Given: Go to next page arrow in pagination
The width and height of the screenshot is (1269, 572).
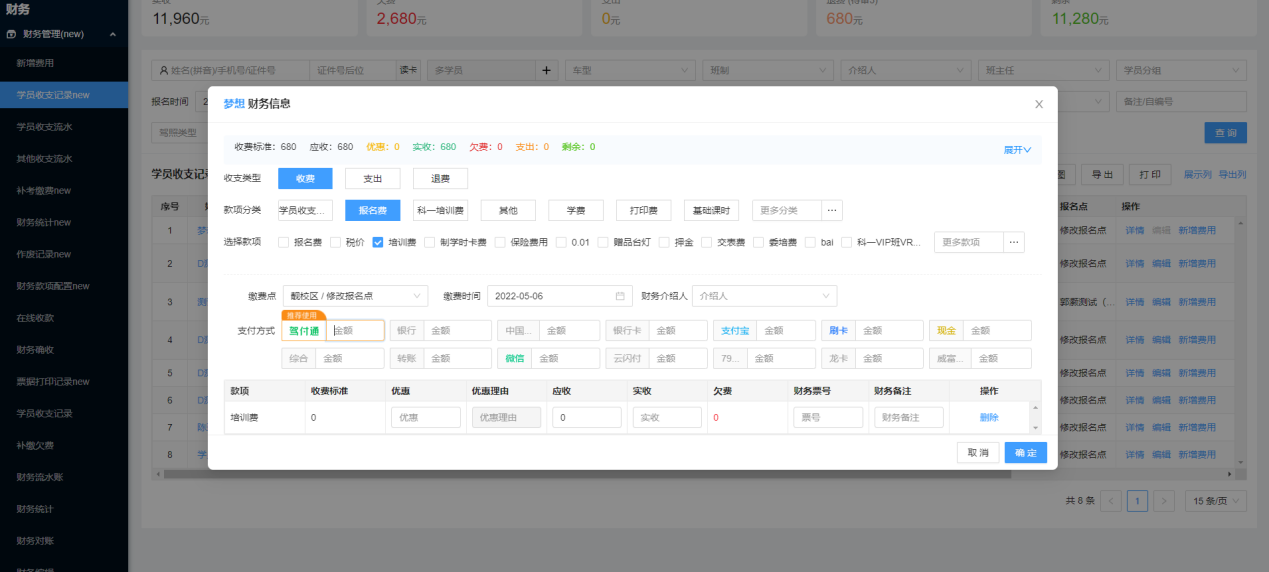Looking at the screenshot, I should (x=1163, y=501).
